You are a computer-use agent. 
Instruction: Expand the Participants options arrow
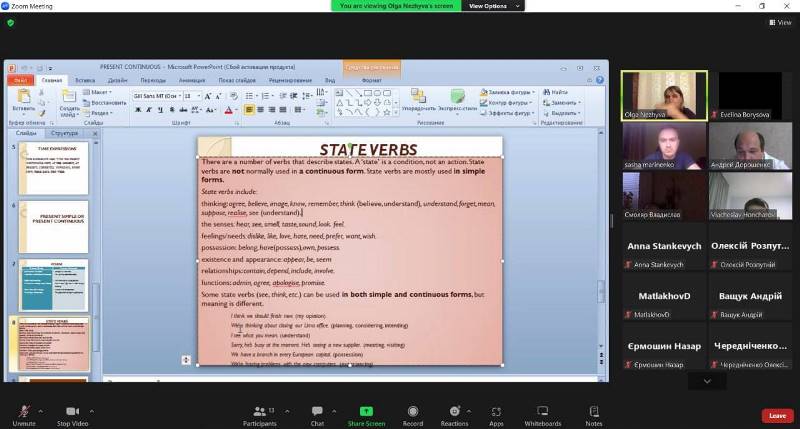tap(287, 411)
